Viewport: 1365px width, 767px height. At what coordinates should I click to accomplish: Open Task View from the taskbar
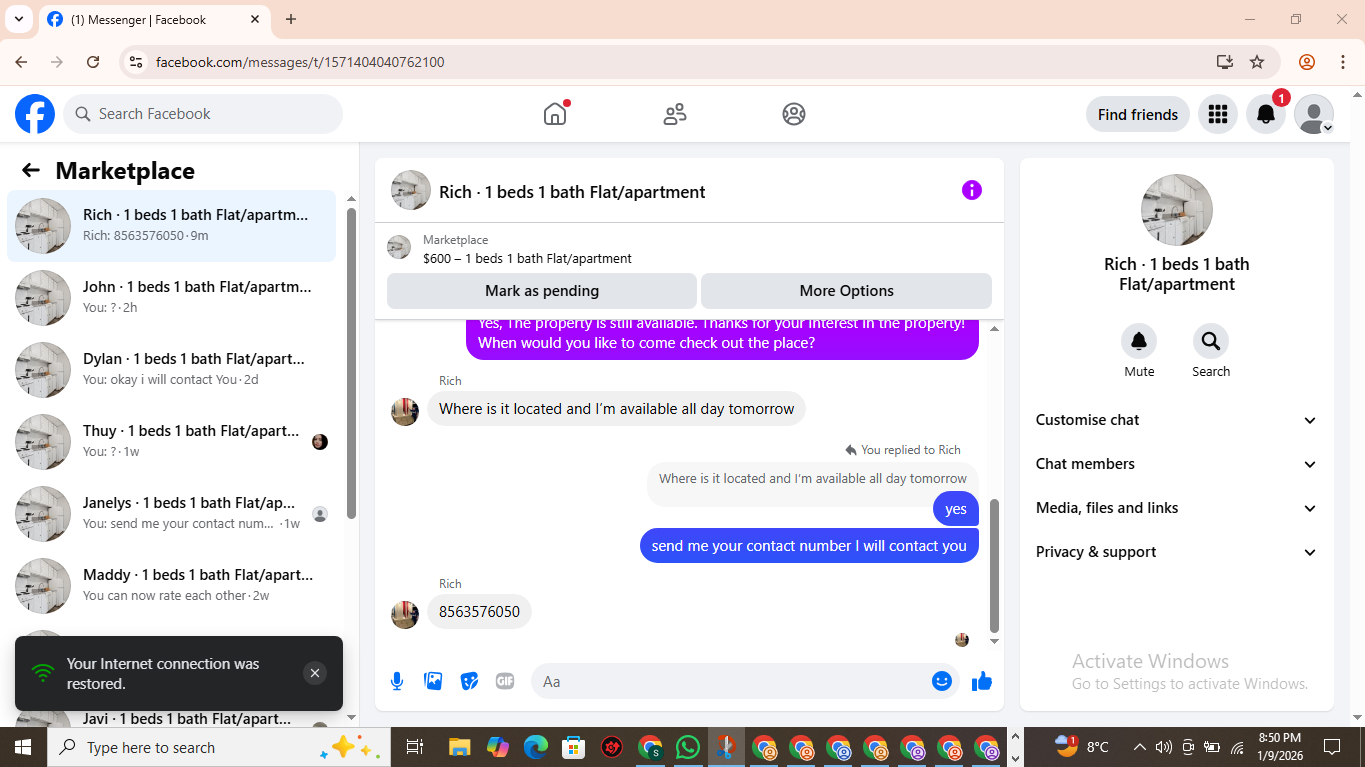pos(415,747)
